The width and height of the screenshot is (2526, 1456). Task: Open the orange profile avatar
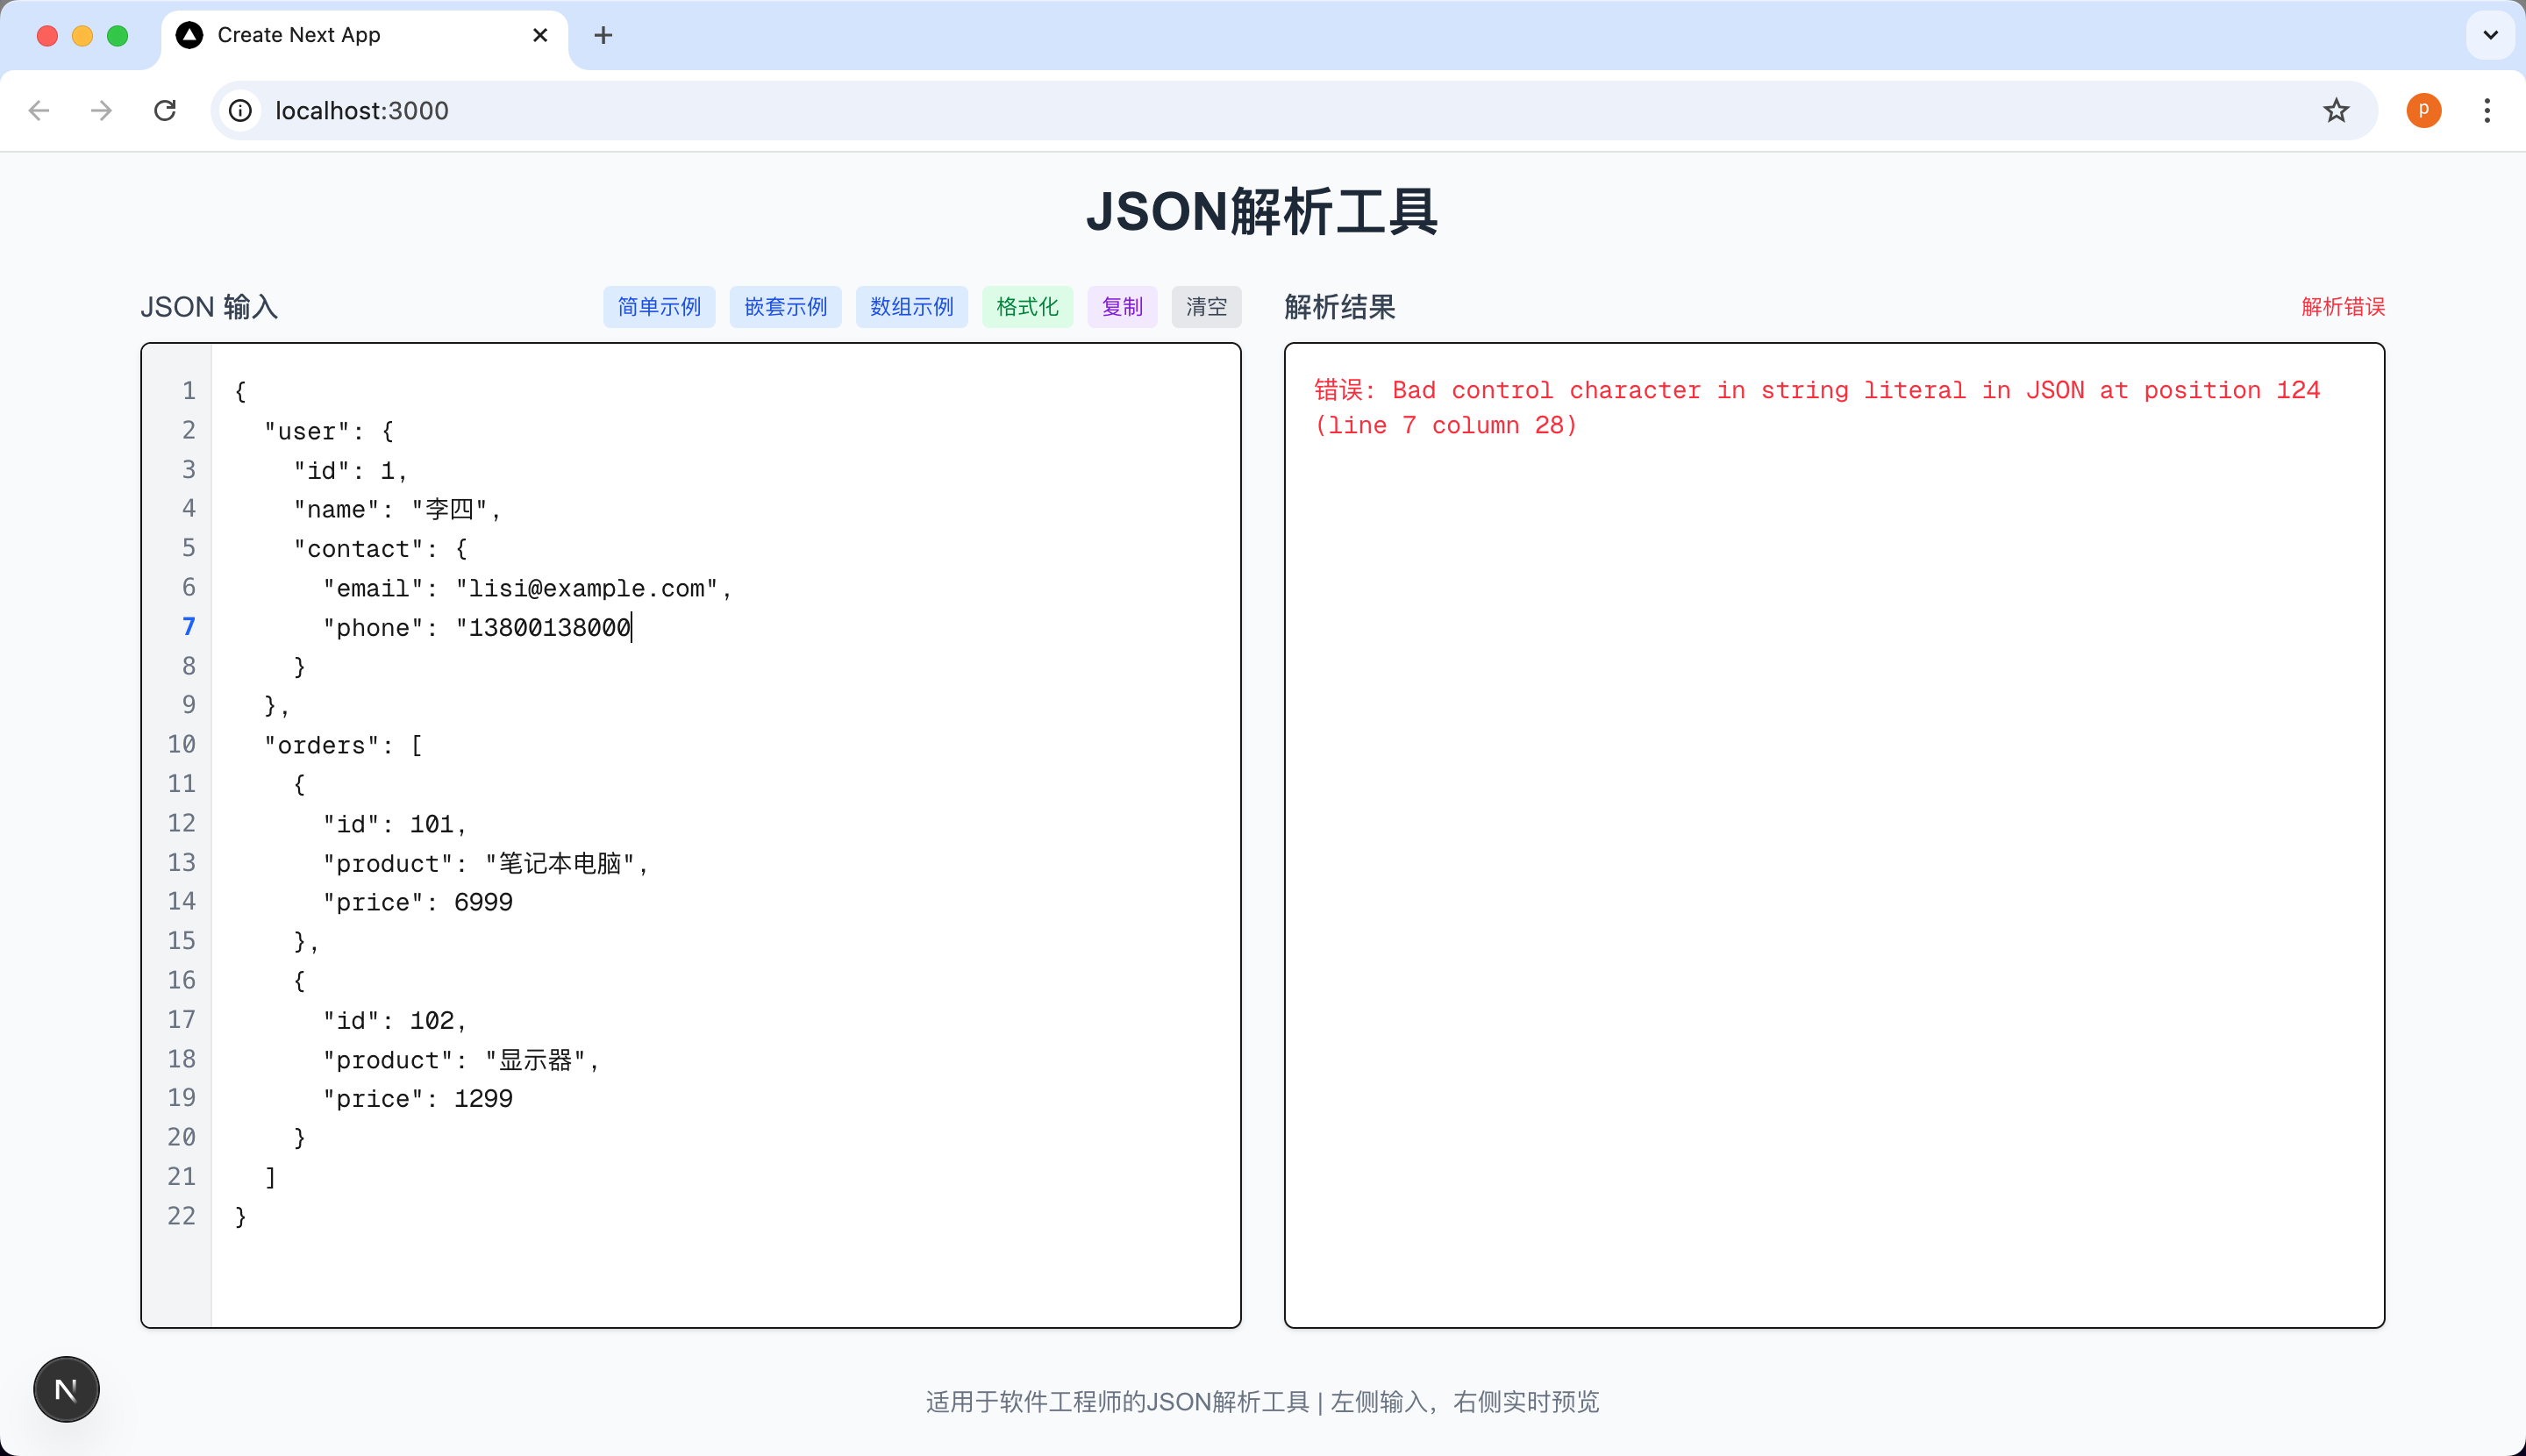tap(2423, 110)
